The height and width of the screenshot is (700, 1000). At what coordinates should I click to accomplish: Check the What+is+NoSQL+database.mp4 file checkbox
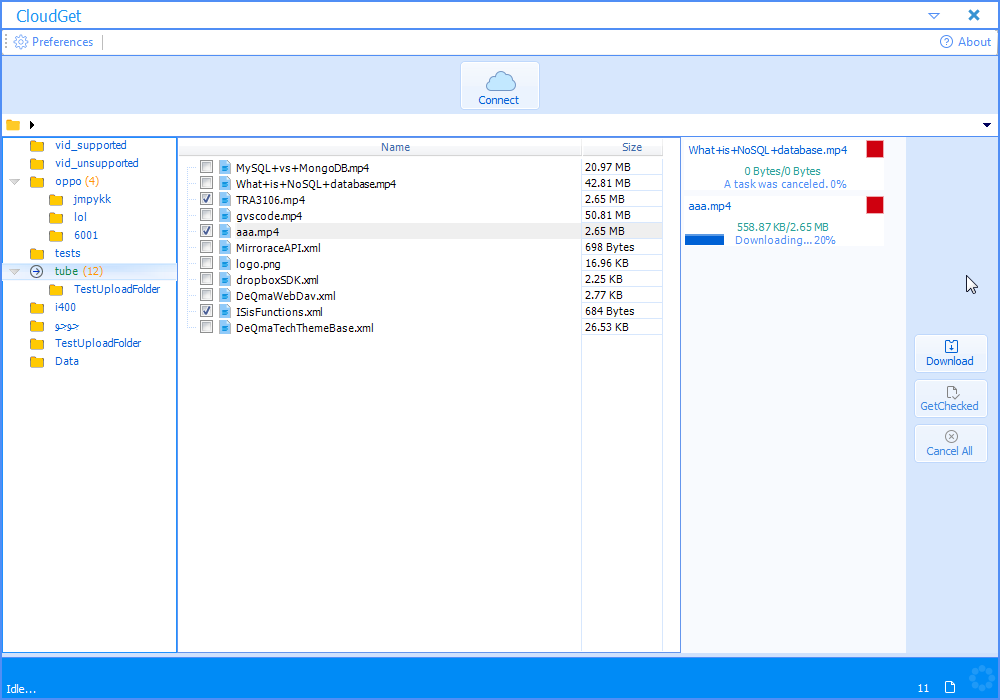point(207,183)
